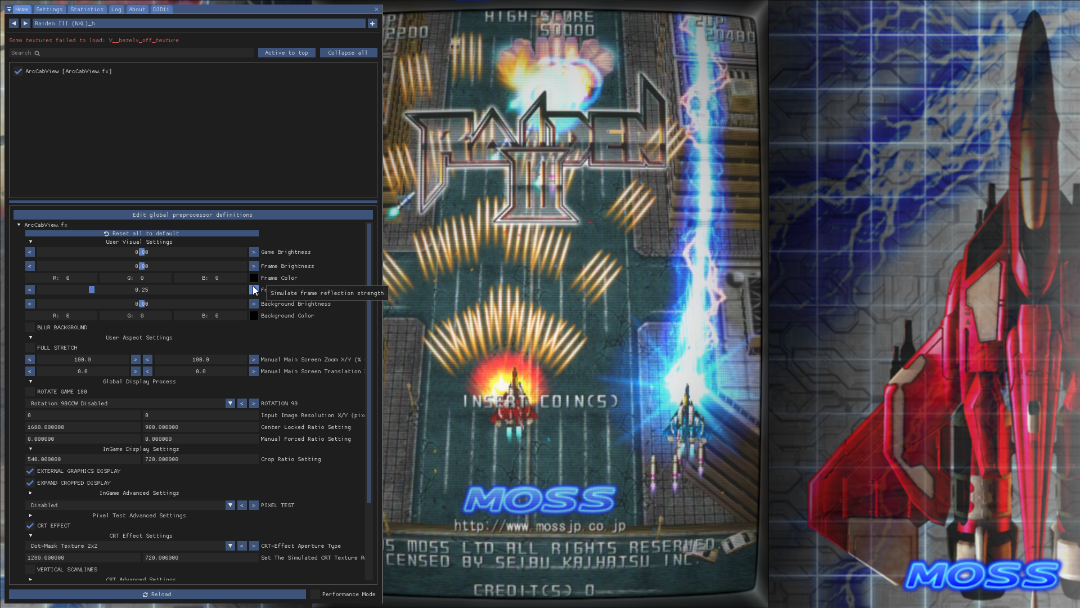Image resolution: width=1080 pixels, height=608 pixels.
Task: Switch to the Statistics tab
Action: (87, 9)
